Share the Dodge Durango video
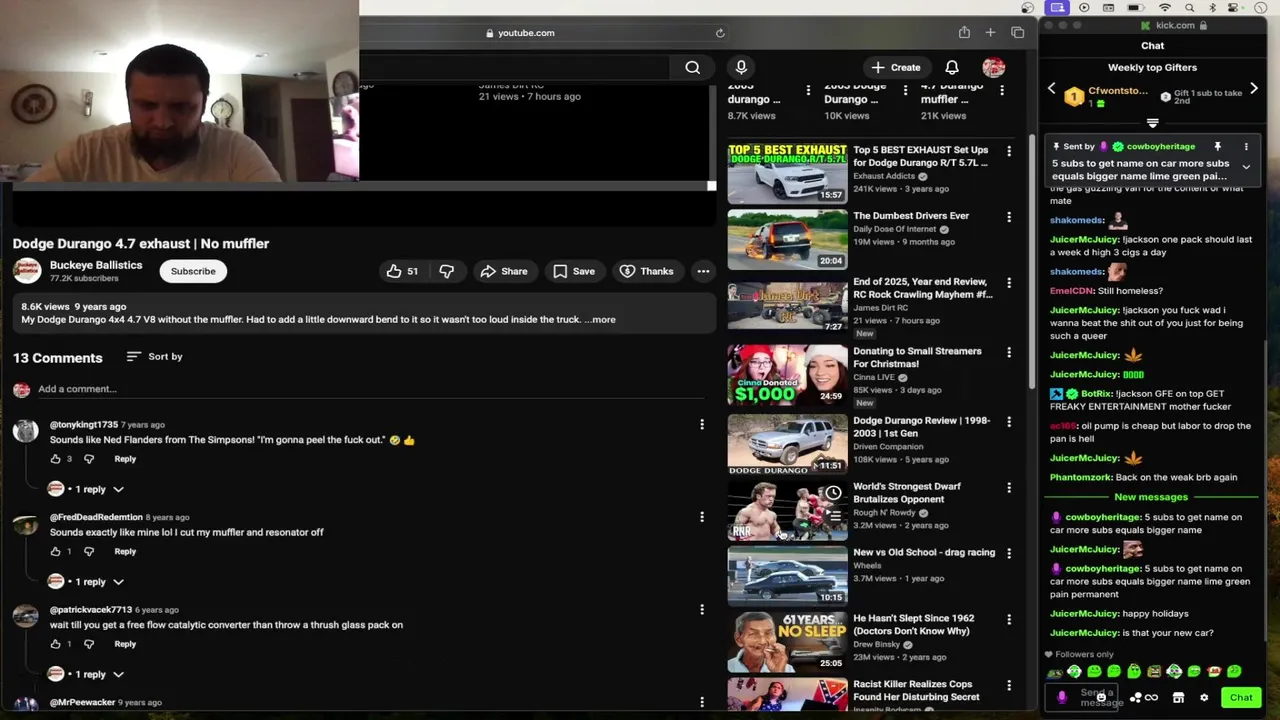The image size is (1280, 720). click(503, 271)
